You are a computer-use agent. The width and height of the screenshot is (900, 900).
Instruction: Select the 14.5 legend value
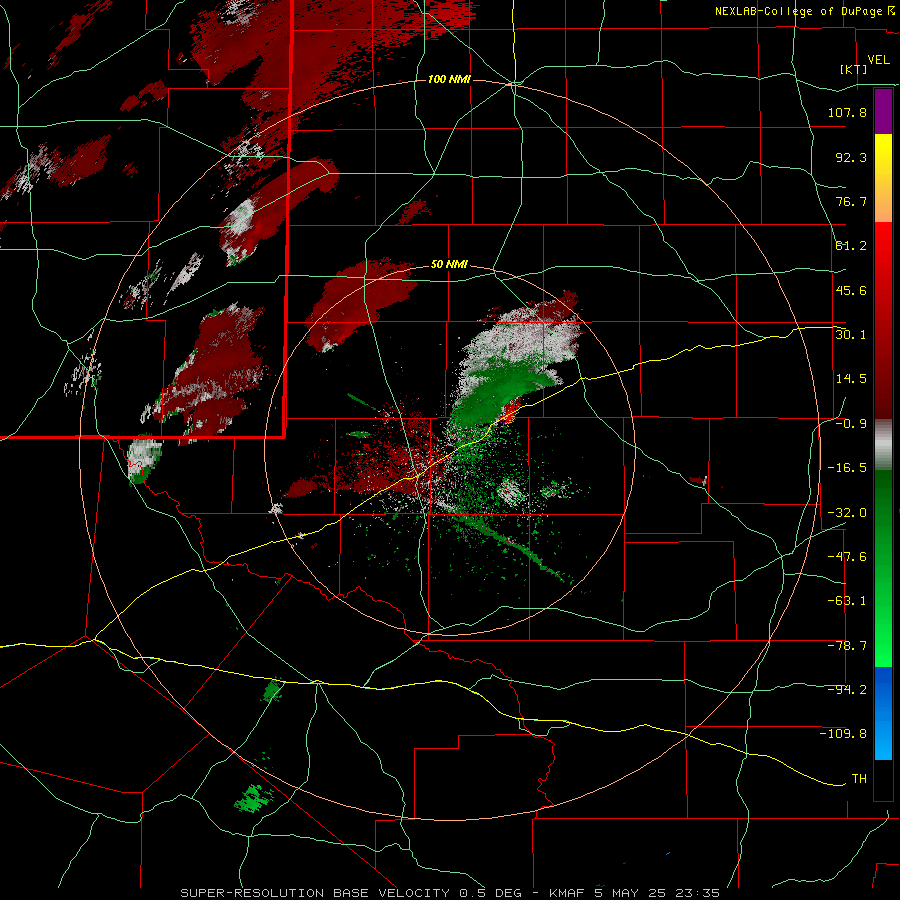[x=851, y=379]
